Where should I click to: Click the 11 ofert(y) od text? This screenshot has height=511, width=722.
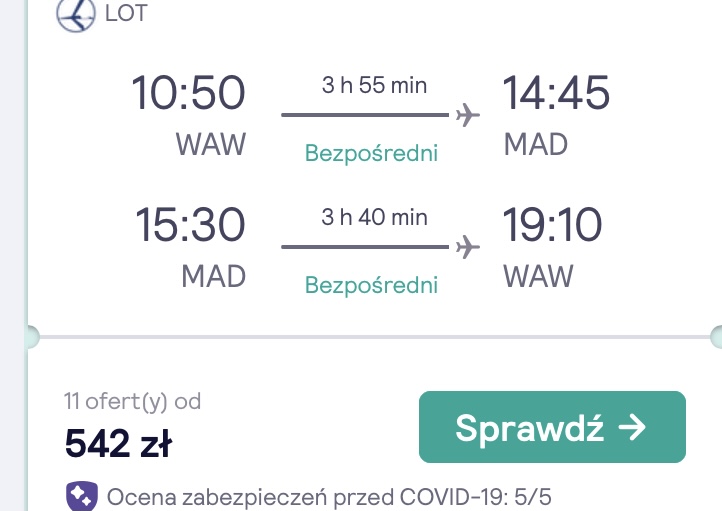pos(133,401)
